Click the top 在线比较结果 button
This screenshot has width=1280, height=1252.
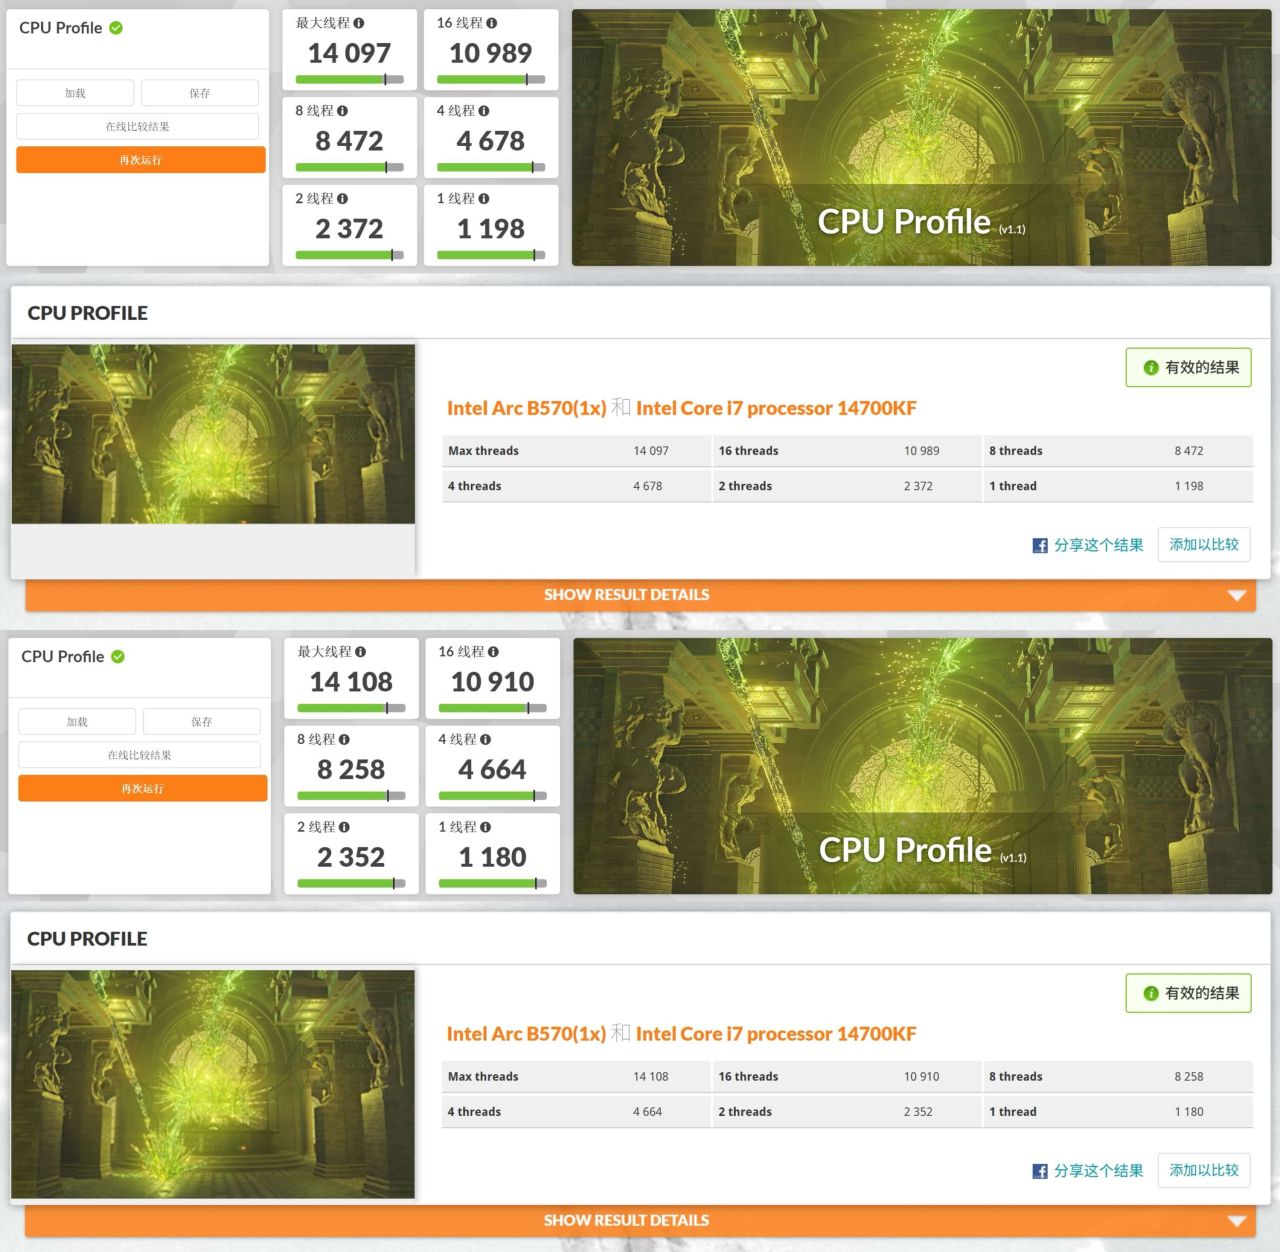138,127
